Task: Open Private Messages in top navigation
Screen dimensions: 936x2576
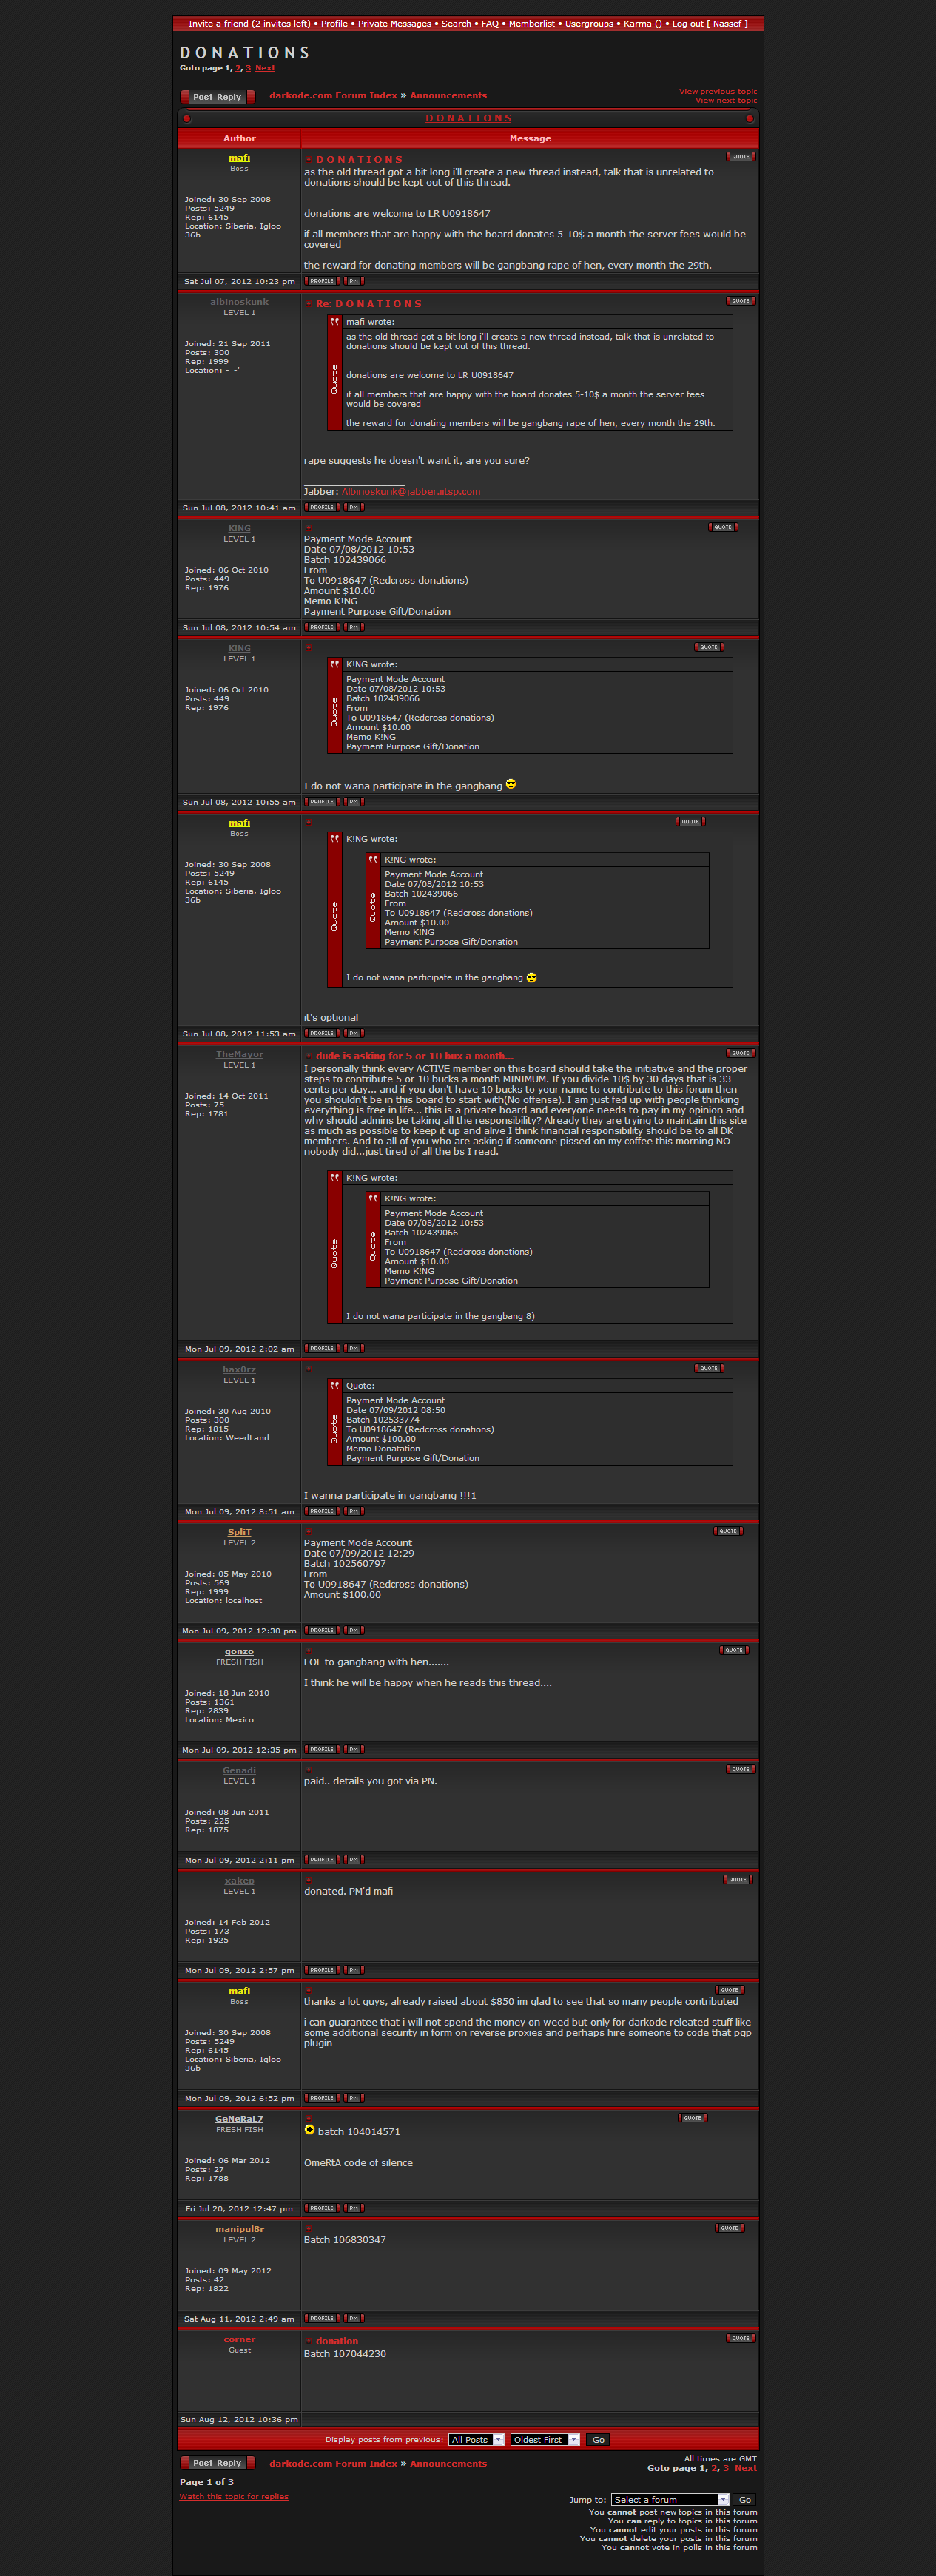Action: coord(394,24)
